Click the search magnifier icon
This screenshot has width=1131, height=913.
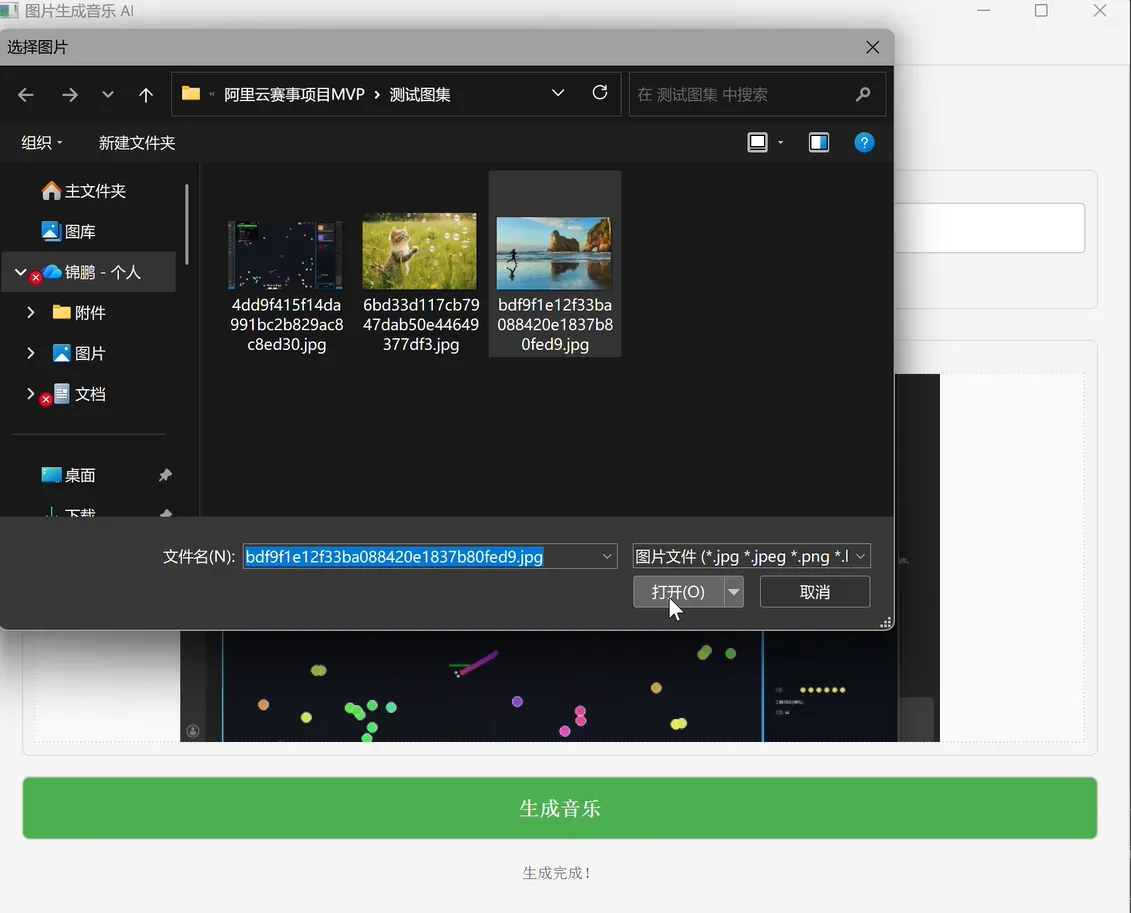pyautogui.click(x=863, y=94)
